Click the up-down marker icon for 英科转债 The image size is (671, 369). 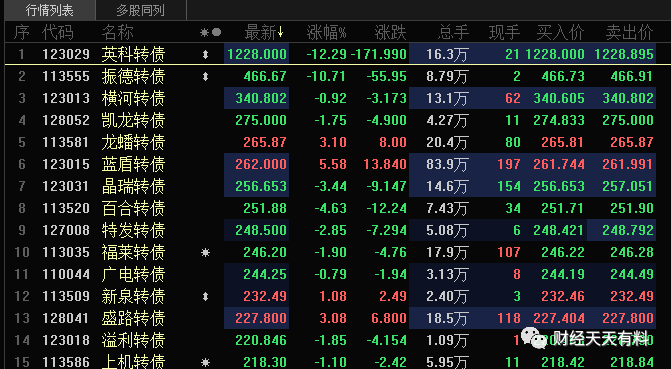pos(205,54)
